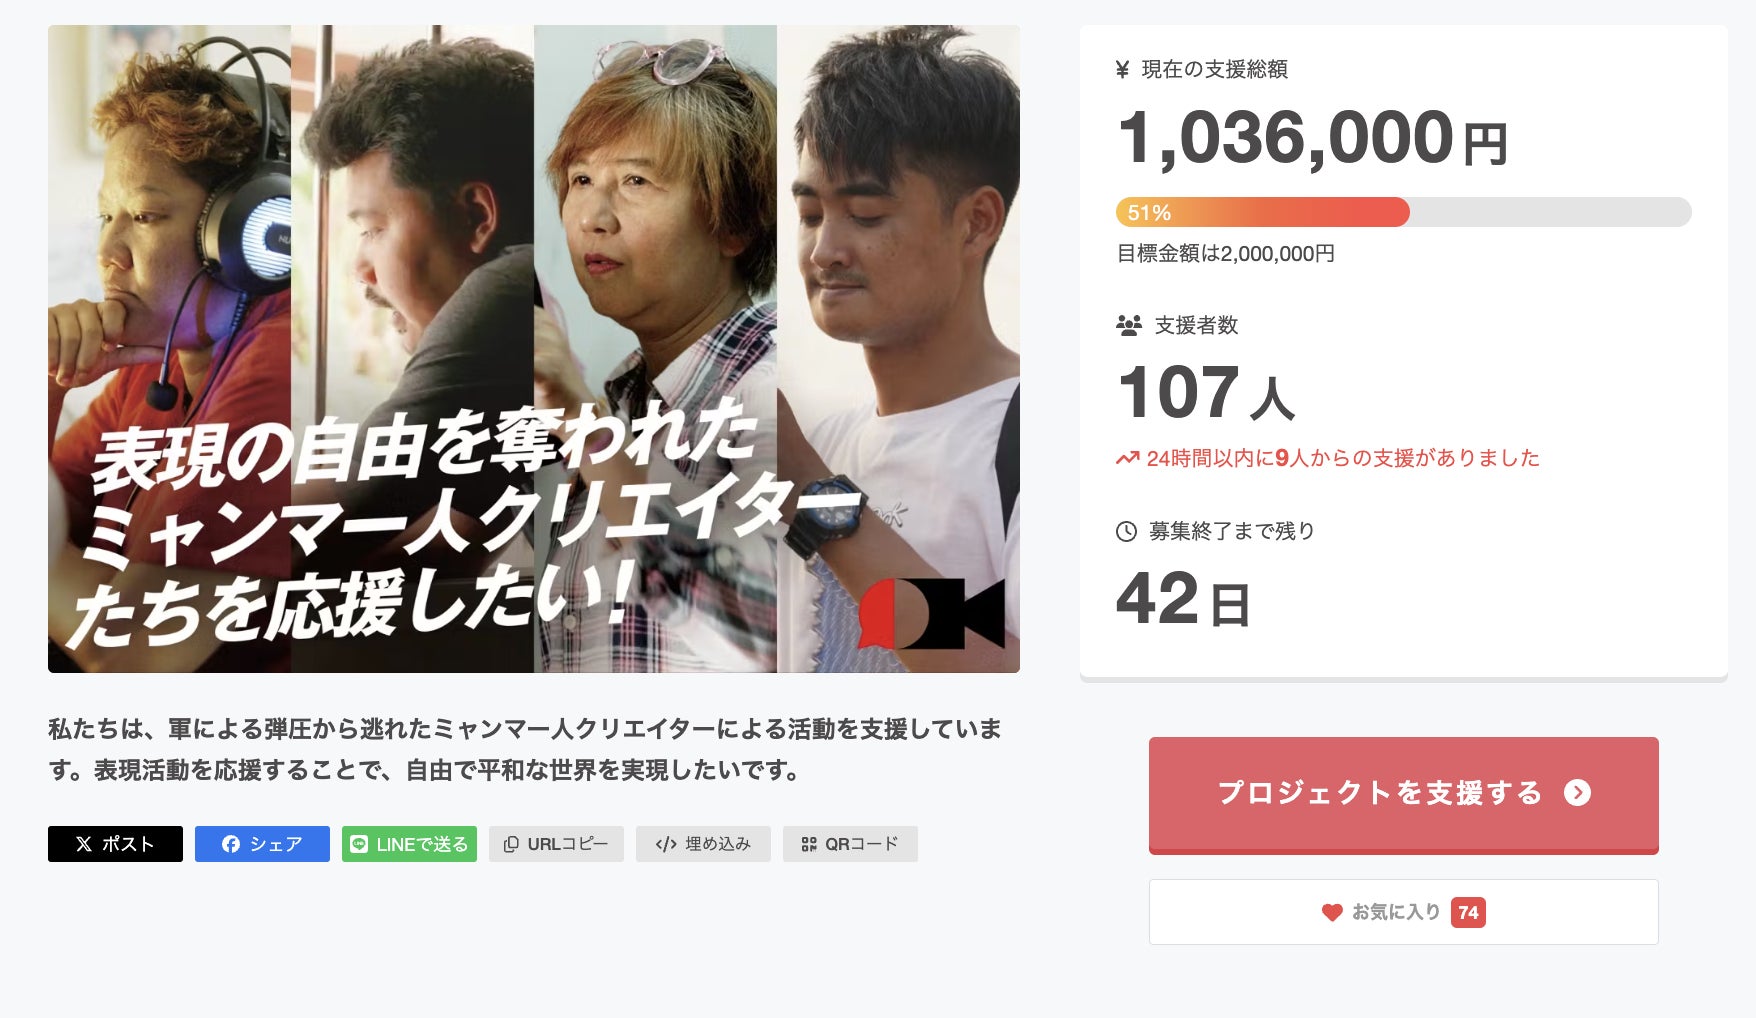Click the X post share button
1756x1018 pixels.
[x=115, y=844]
